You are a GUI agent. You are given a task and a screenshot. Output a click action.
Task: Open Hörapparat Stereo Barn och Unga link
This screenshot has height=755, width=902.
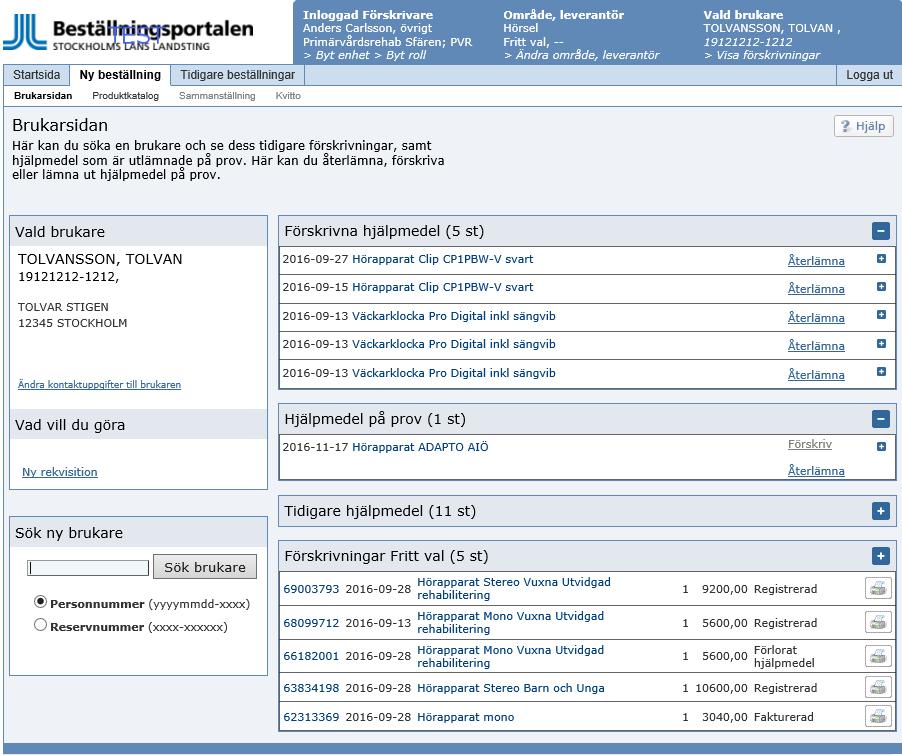511,688
